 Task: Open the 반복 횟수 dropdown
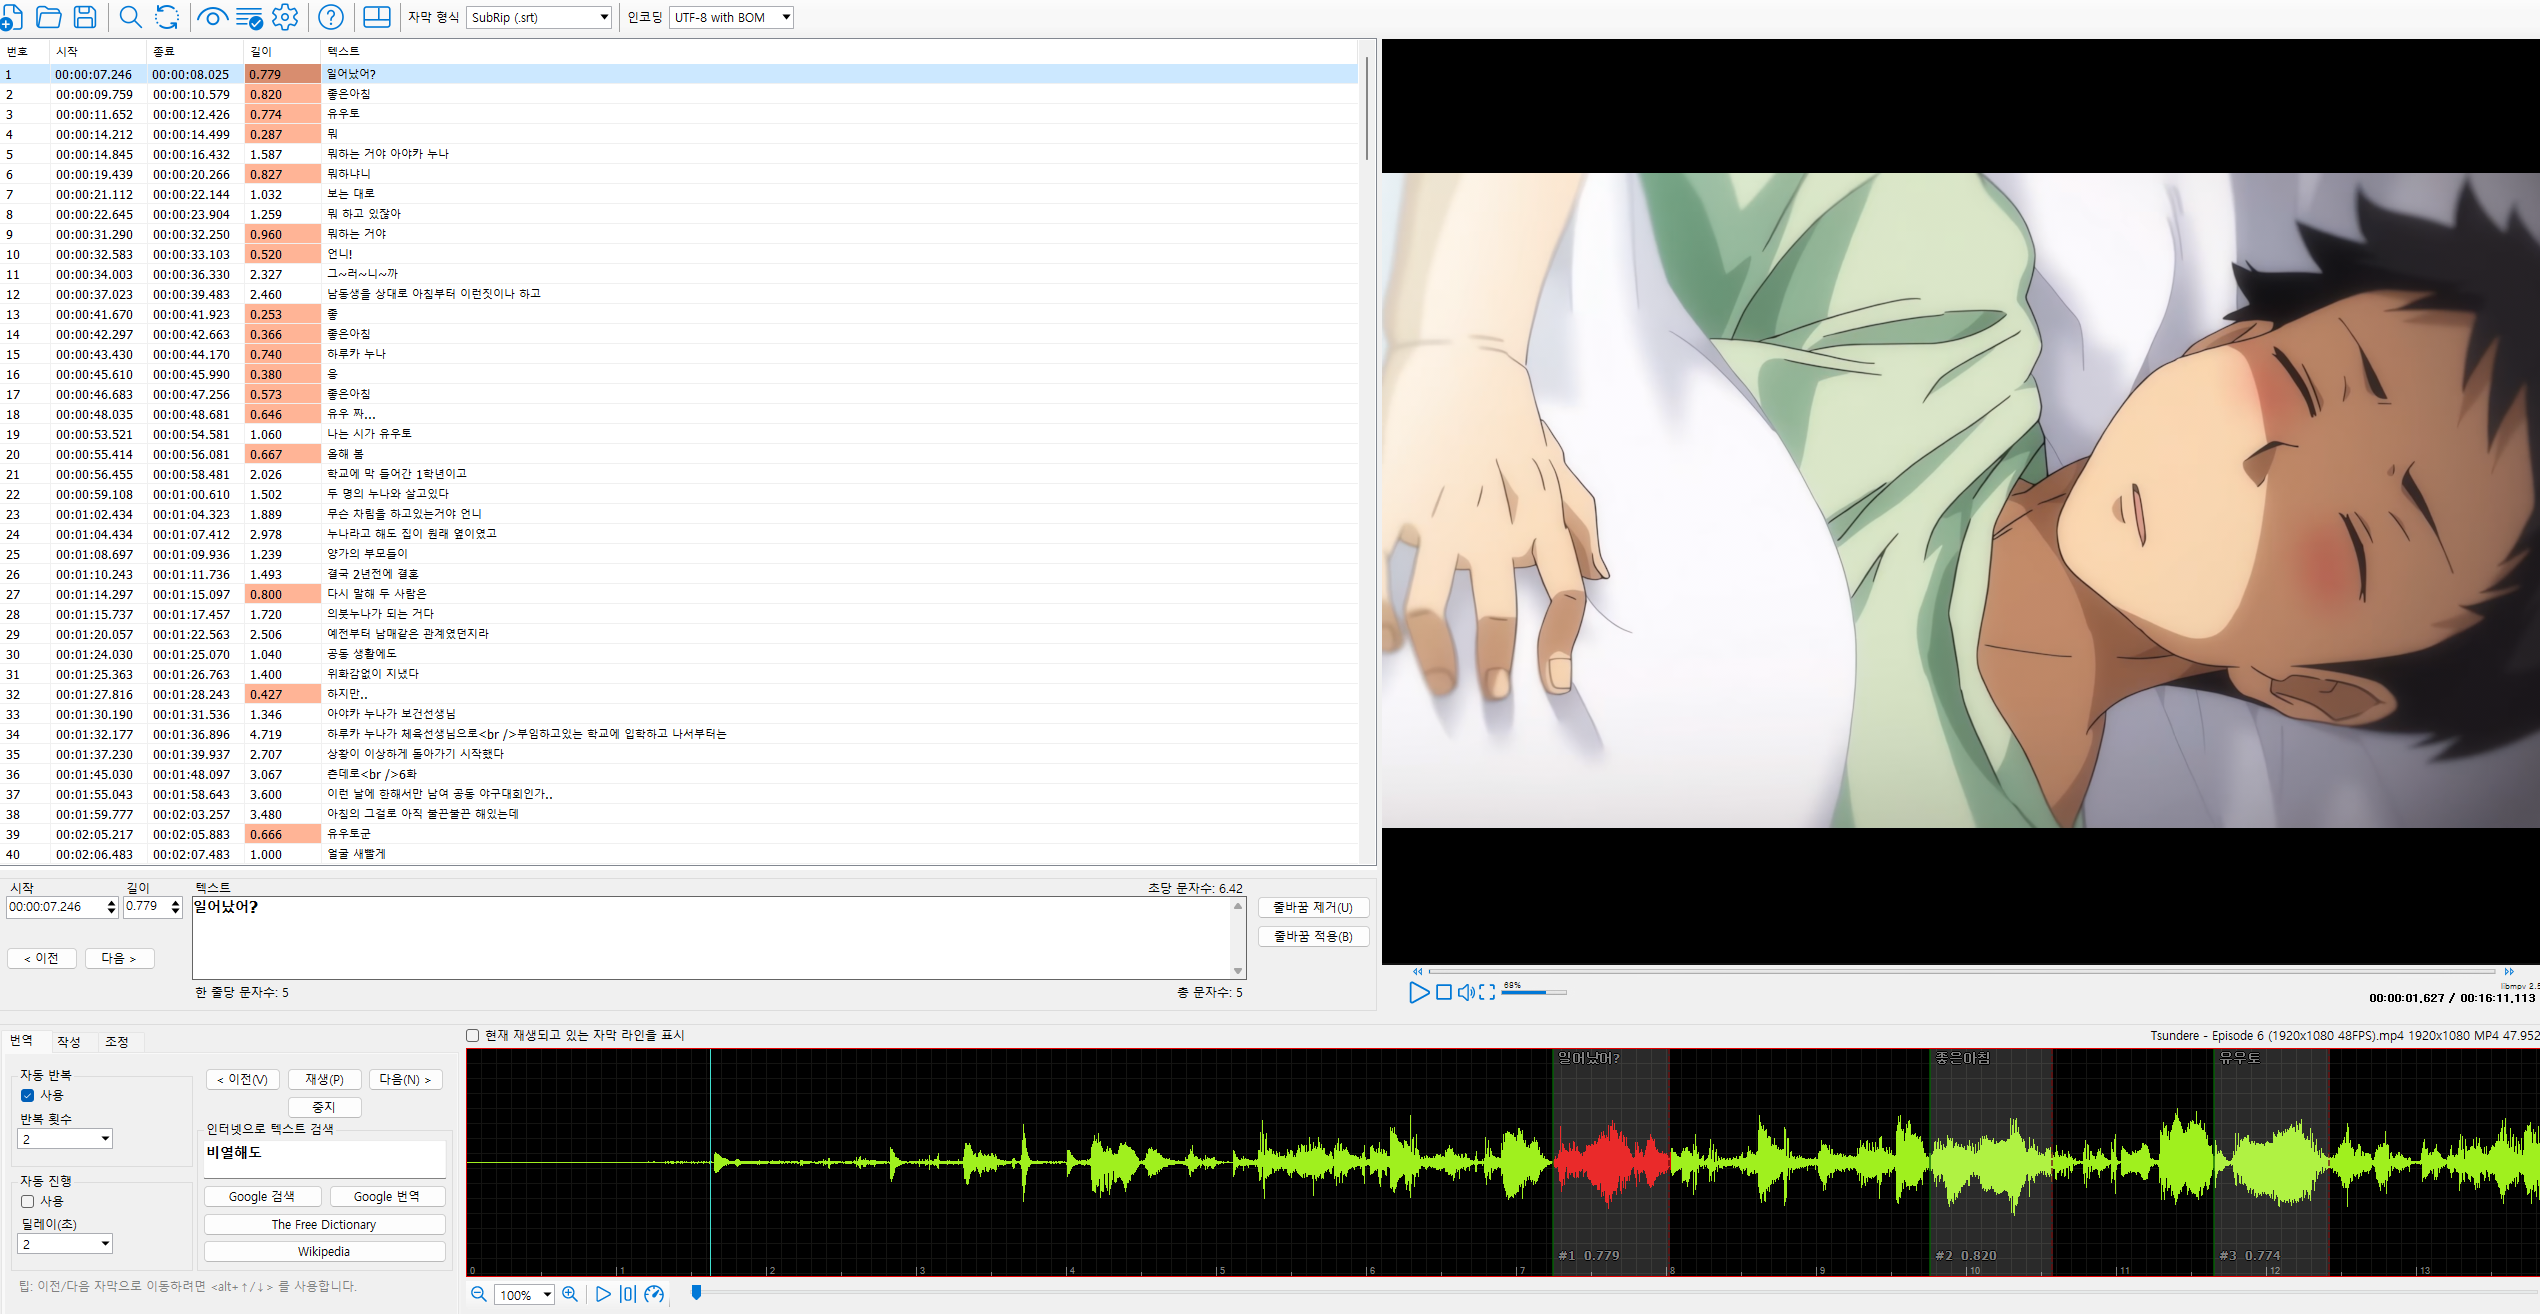click(65, 1138)
